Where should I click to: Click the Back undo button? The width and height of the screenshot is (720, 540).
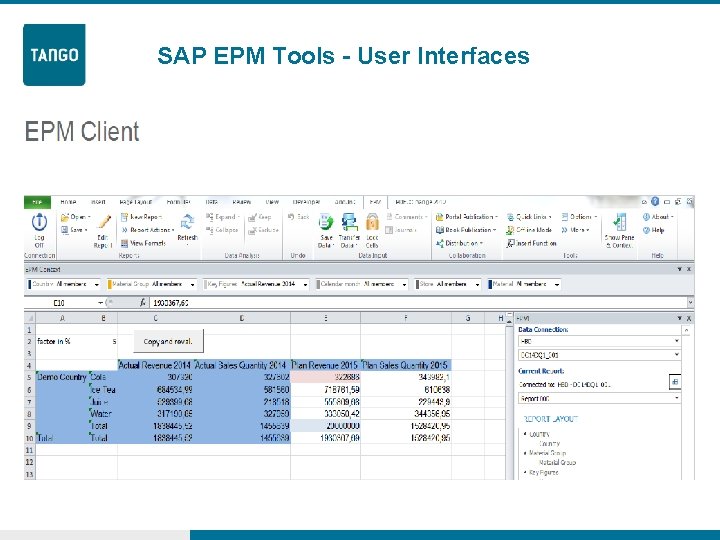(x=298, y=217)
